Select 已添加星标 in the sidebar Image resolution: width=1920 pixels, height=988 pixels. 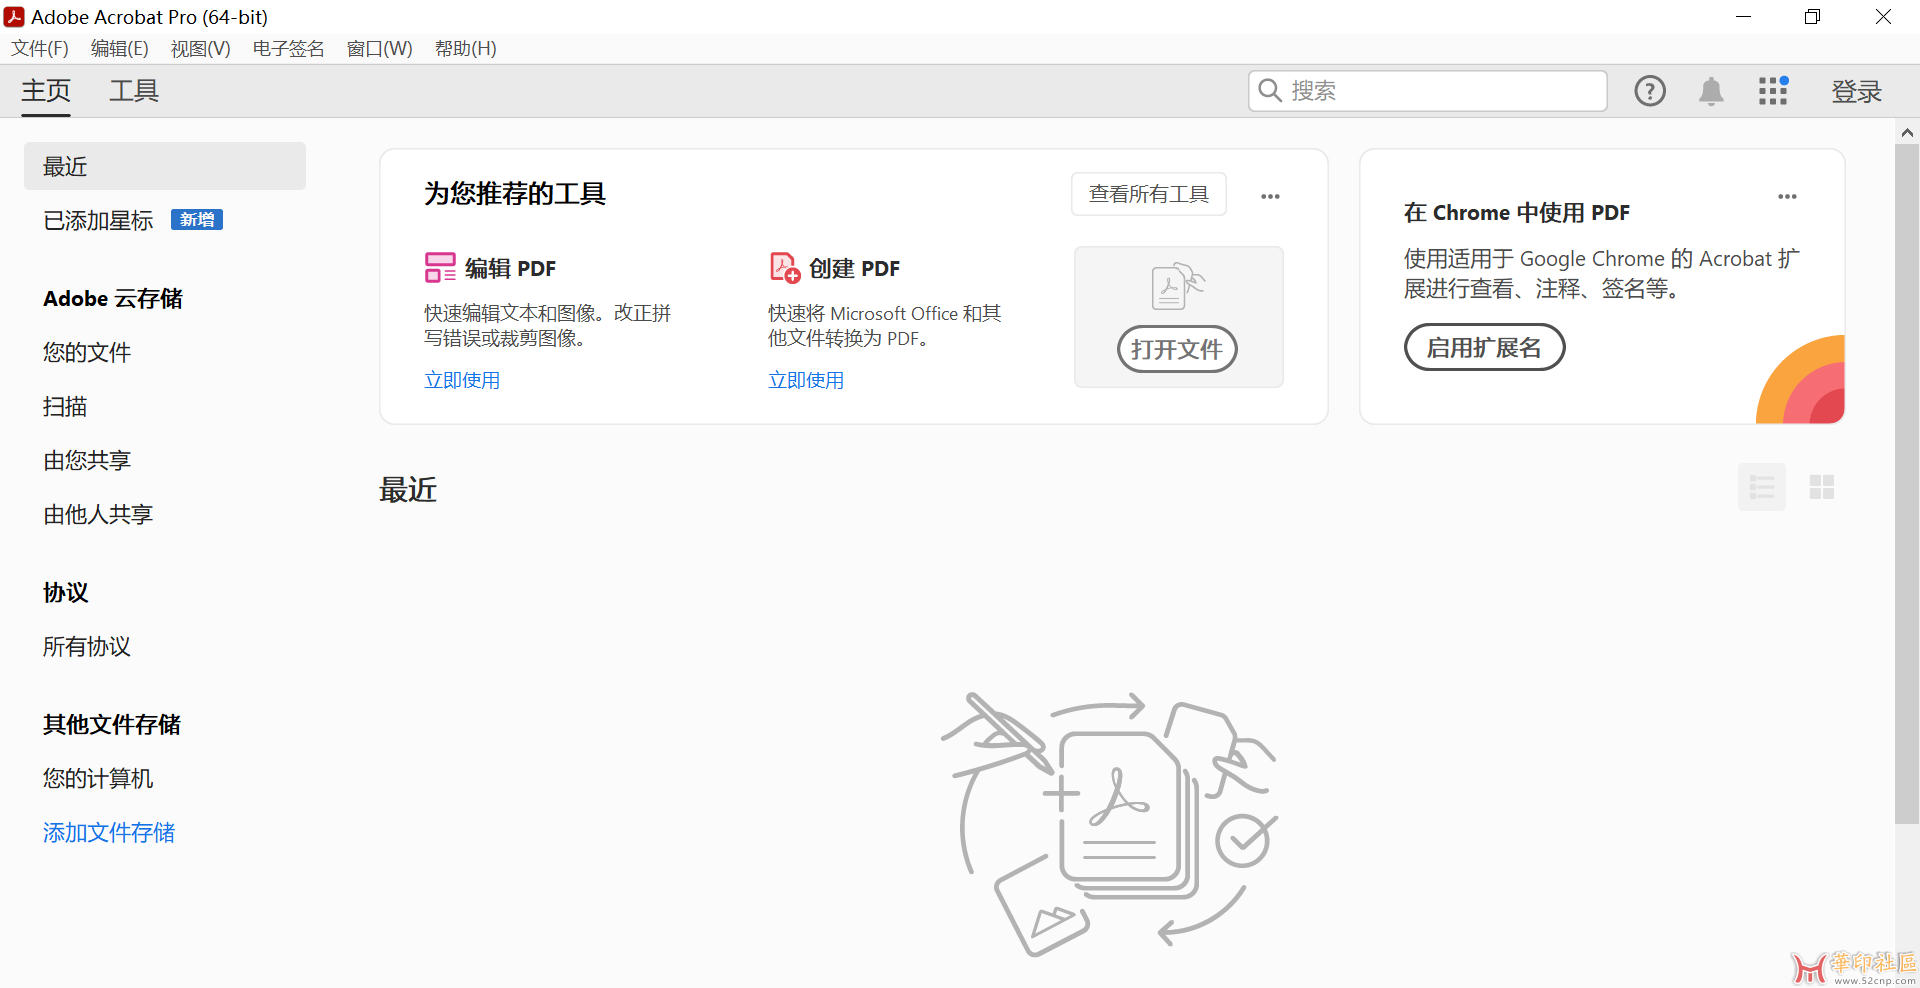pyautogui.click(x=98, y=220)
